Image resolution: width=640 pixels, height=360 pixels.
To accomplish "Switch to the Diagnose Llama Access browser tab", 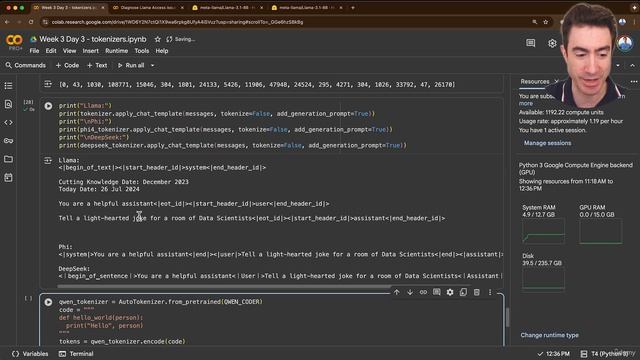I will (147, 7).
